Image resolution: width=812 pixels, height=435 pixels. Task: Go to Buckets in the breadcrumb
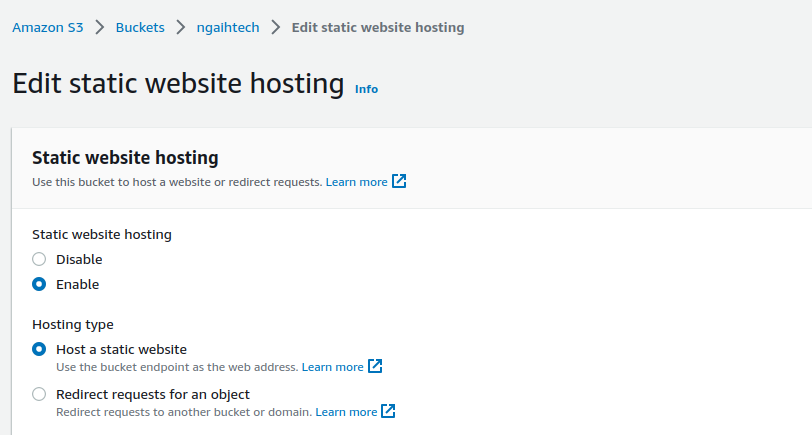pyautogui.click(x=140, y=27)
